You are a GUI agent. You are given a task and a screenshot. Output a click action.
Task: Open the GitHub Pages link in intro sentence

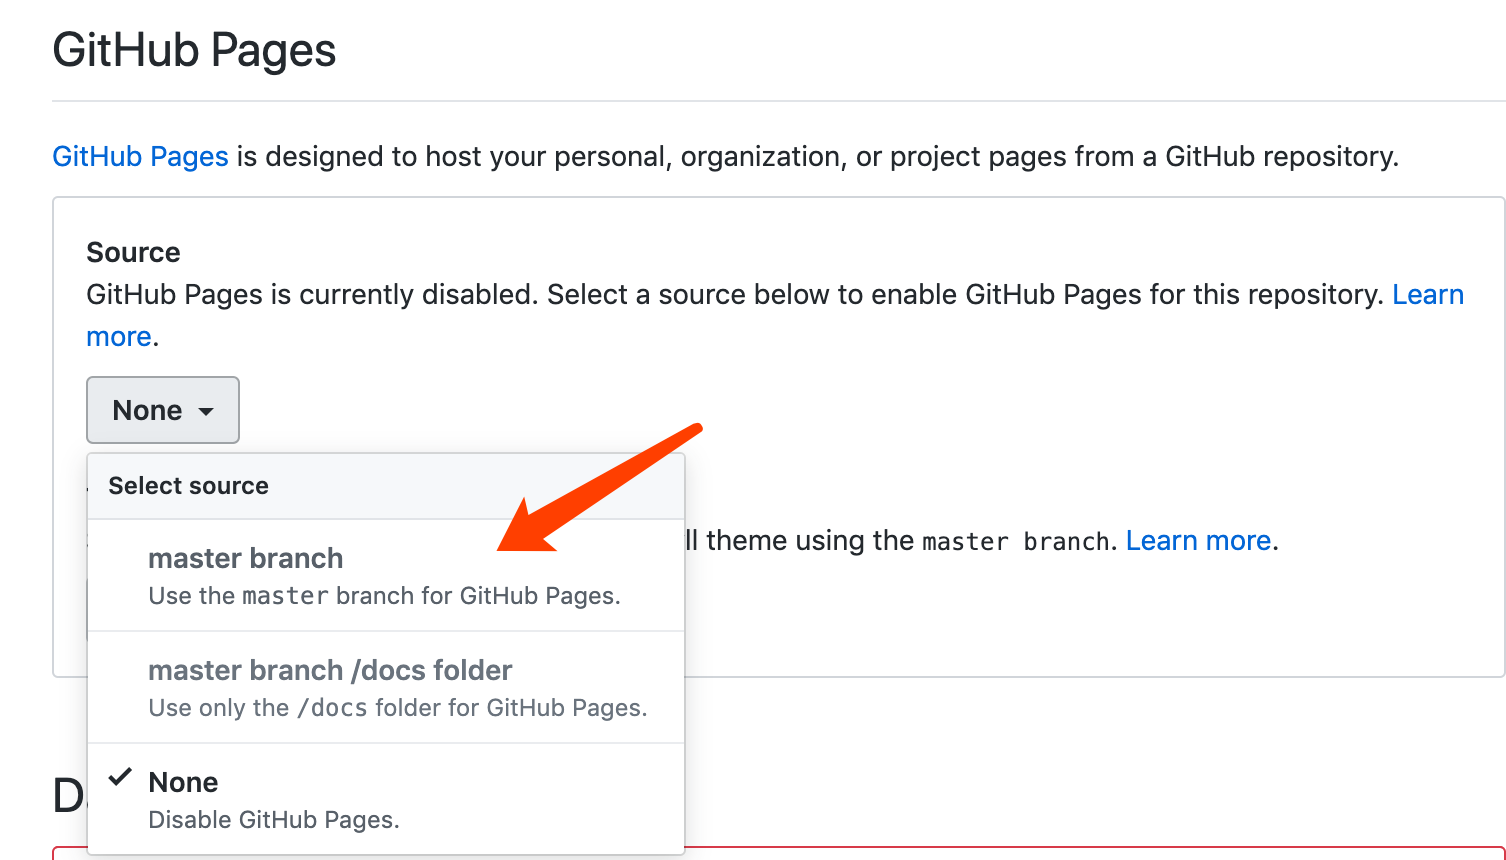(140, 157)
